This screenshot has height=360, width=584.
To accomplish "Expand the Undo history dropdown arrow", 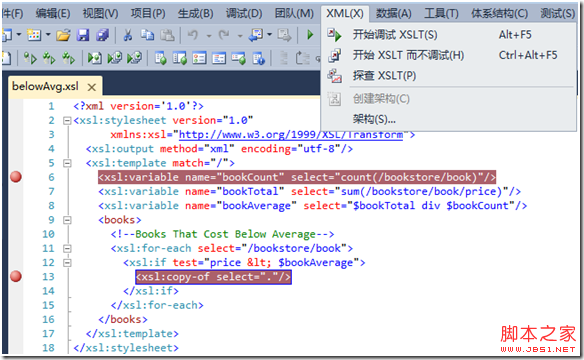I will click(209, 36).
